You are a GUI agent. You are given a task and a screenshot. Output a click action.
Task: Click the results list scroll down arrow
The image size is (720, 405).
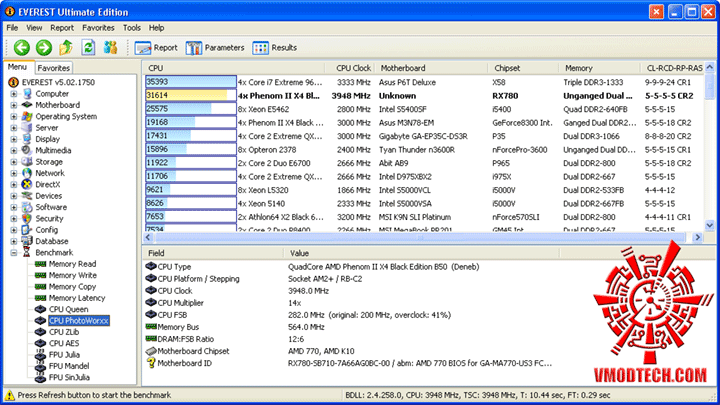[x=709, y=225]
